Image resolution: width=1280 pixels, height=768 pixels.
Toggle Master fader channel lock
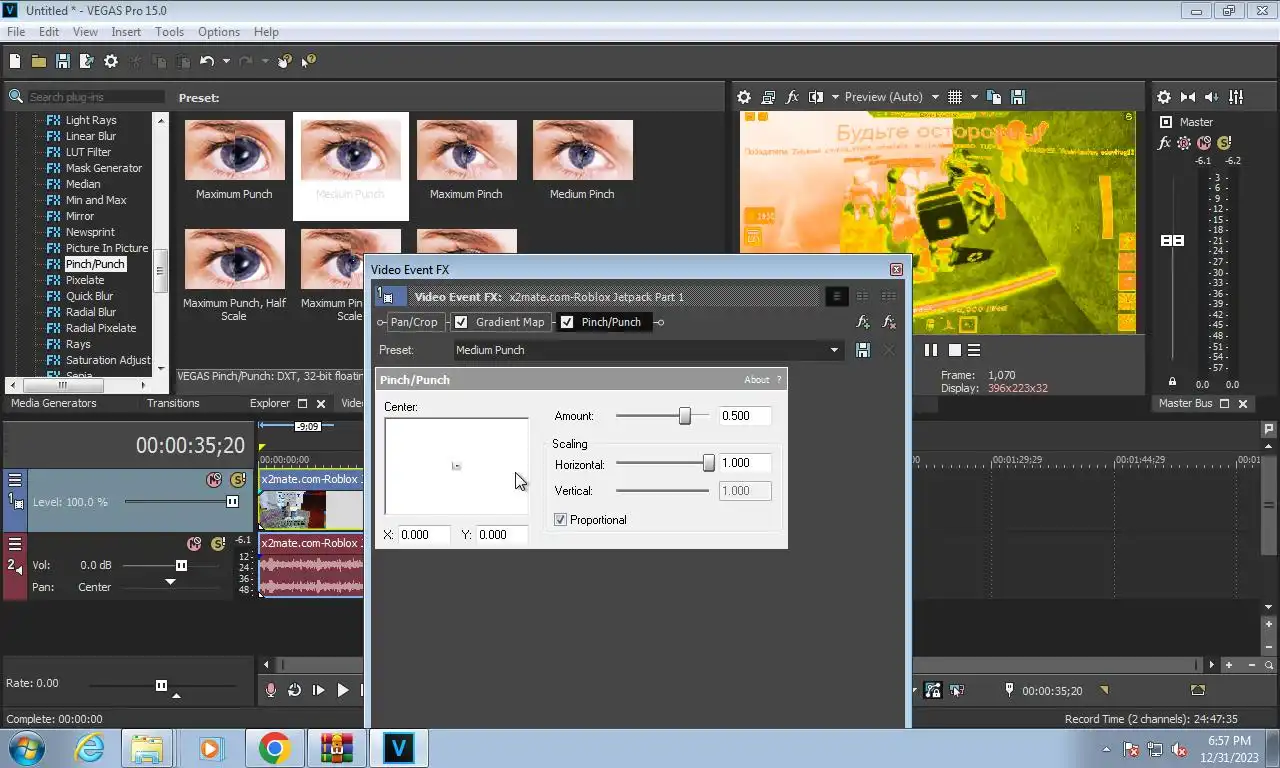(x=1172, y=382)
